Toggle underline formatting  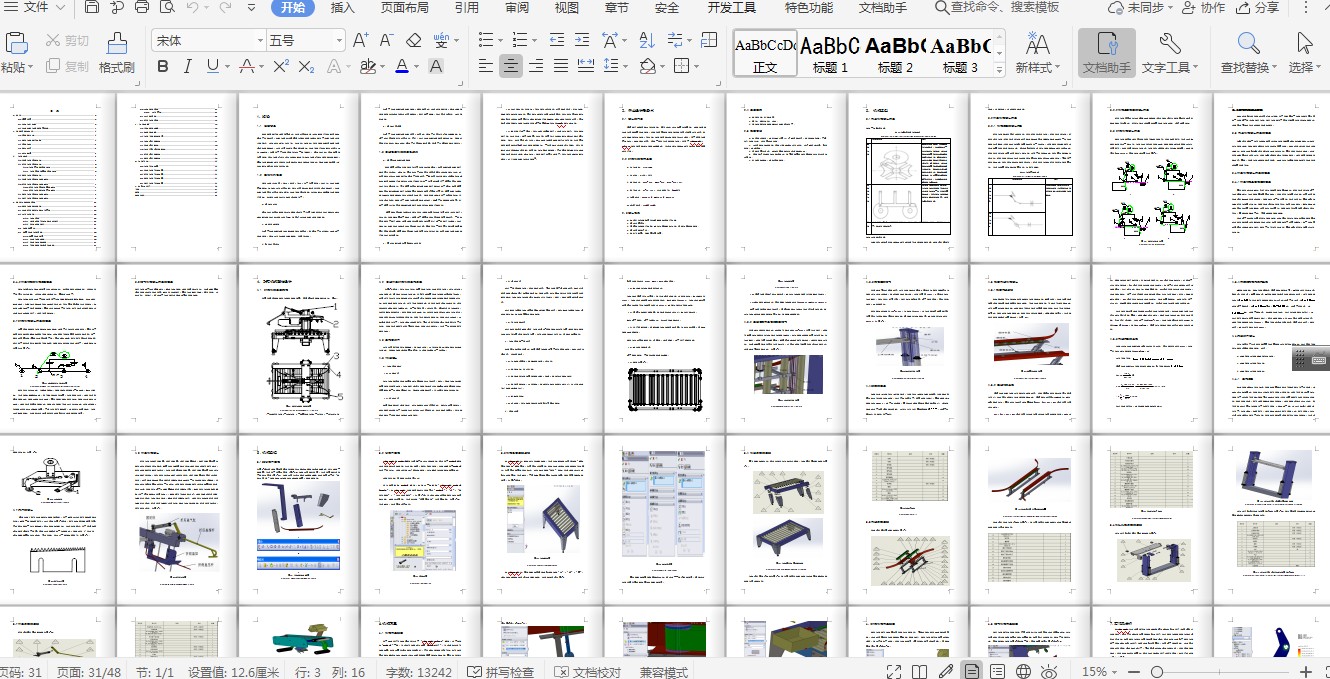pyautogui.click(x=212, y=67)
